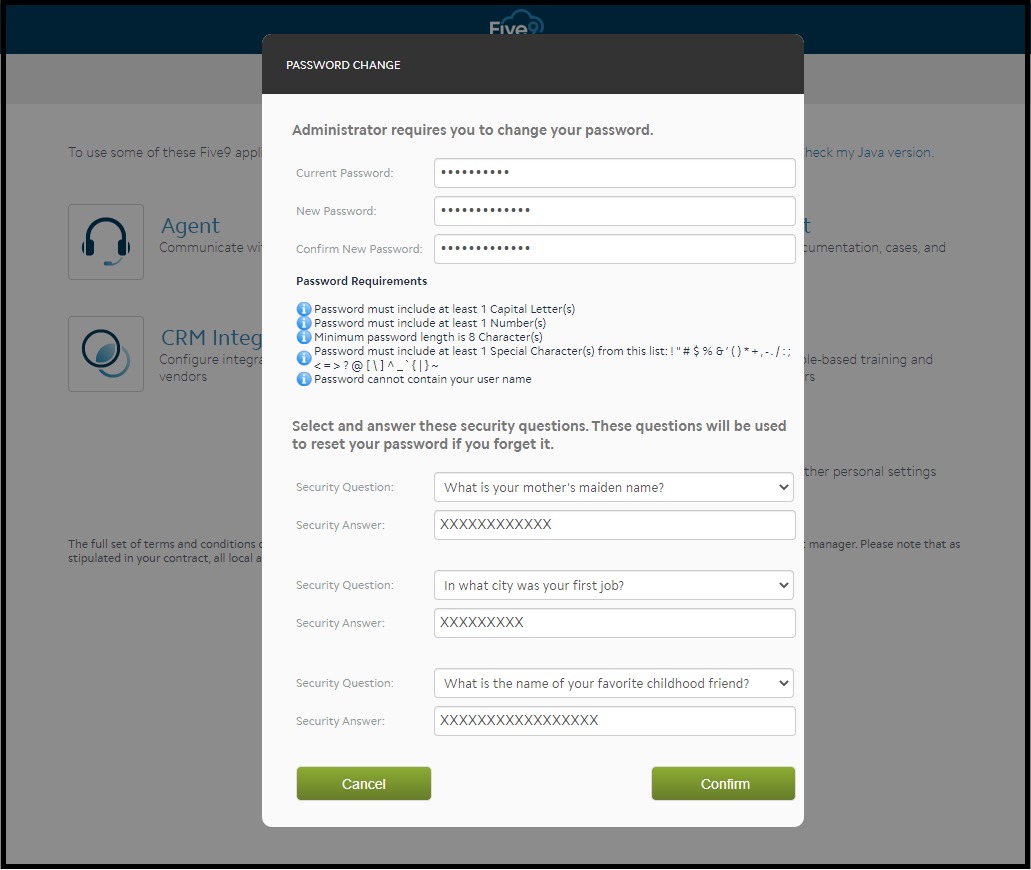Click info icon beside user name requirement

[x=304, y=379]
